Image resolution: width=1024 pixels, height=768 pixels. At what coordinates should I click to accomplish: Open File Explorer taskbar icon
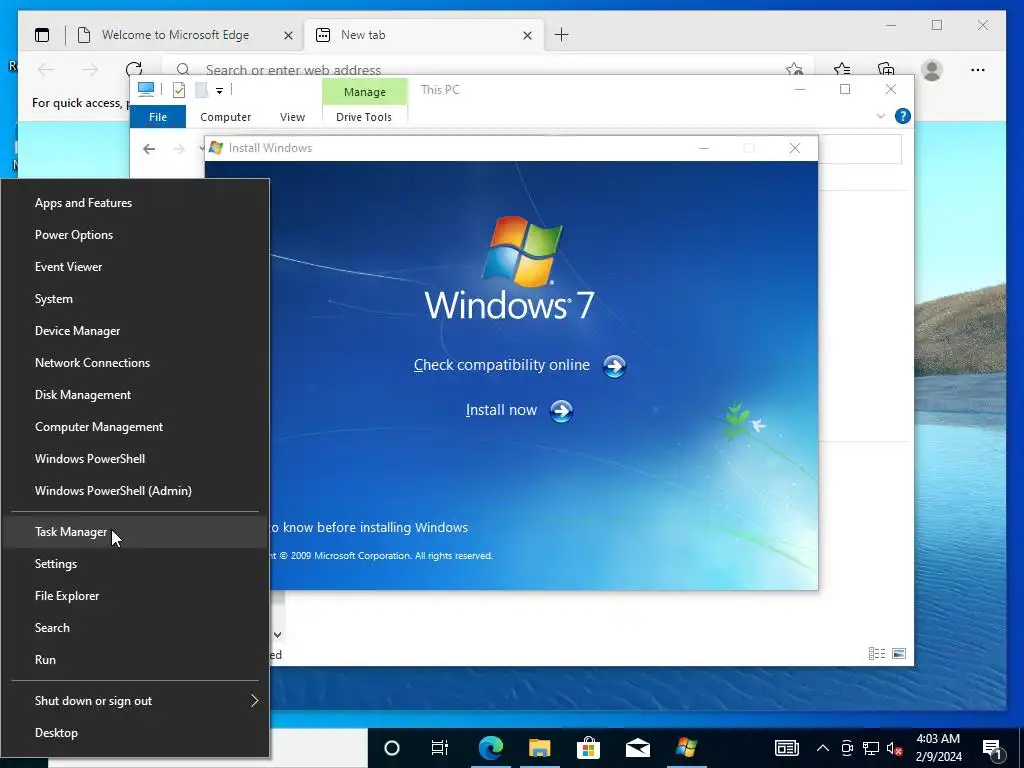[539, 748]
